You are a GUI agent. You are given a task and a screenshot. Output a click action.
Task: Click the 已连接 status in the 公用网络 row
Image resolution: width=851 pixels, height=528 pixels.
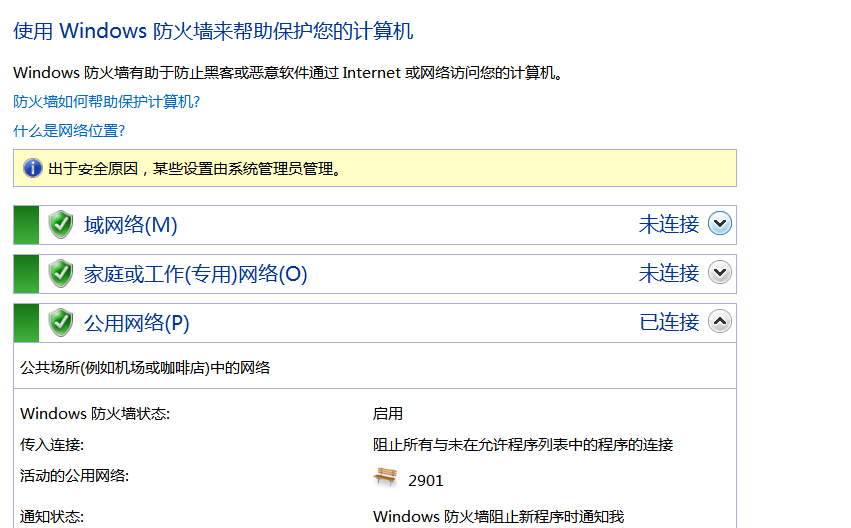pyautogui.click(x=668, y=322)
